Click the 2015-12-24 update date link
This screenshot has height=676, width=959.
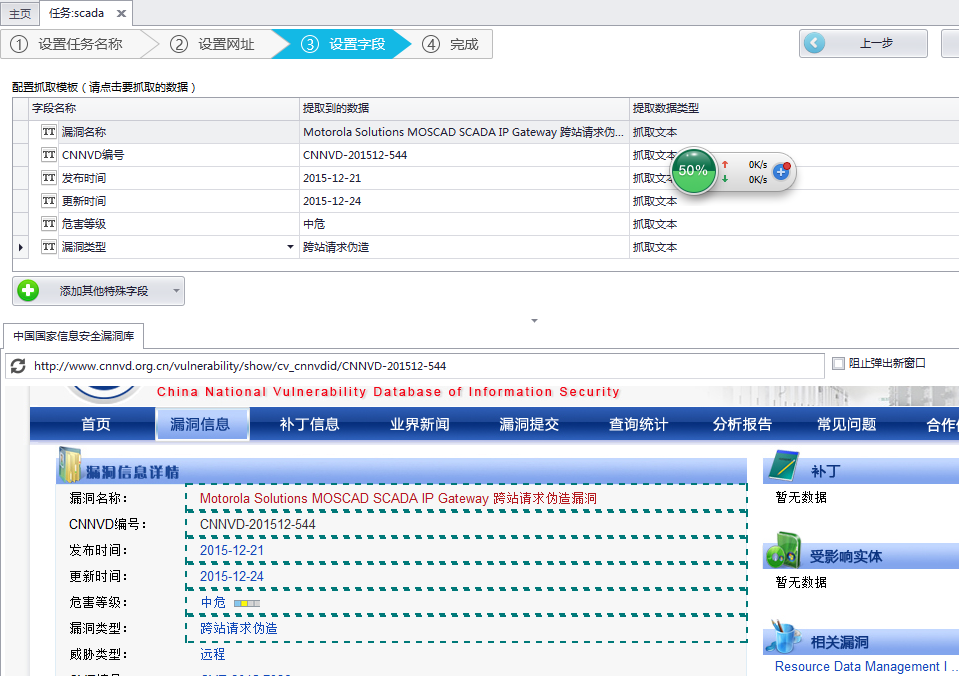[x=232, y=576]
